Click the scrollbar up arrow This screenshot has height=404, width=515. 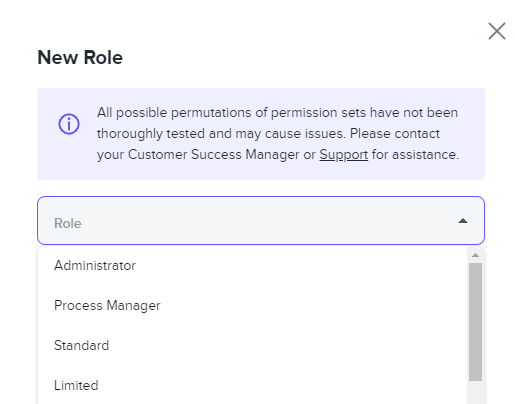[x=475, y=255]
